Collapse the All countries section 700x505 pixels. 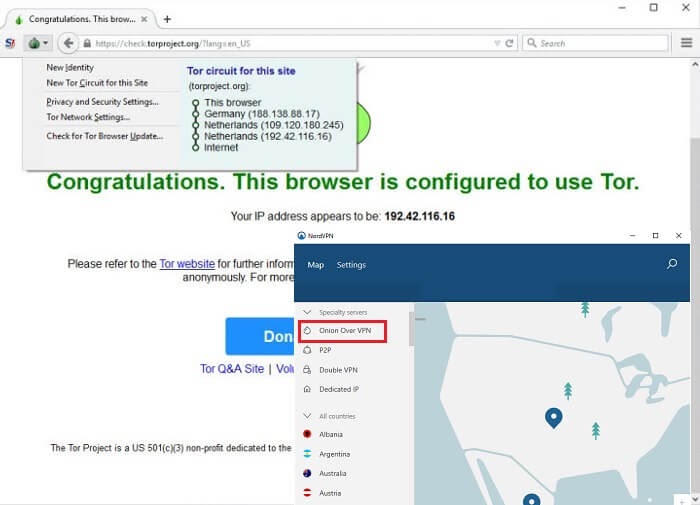[307, 416]
